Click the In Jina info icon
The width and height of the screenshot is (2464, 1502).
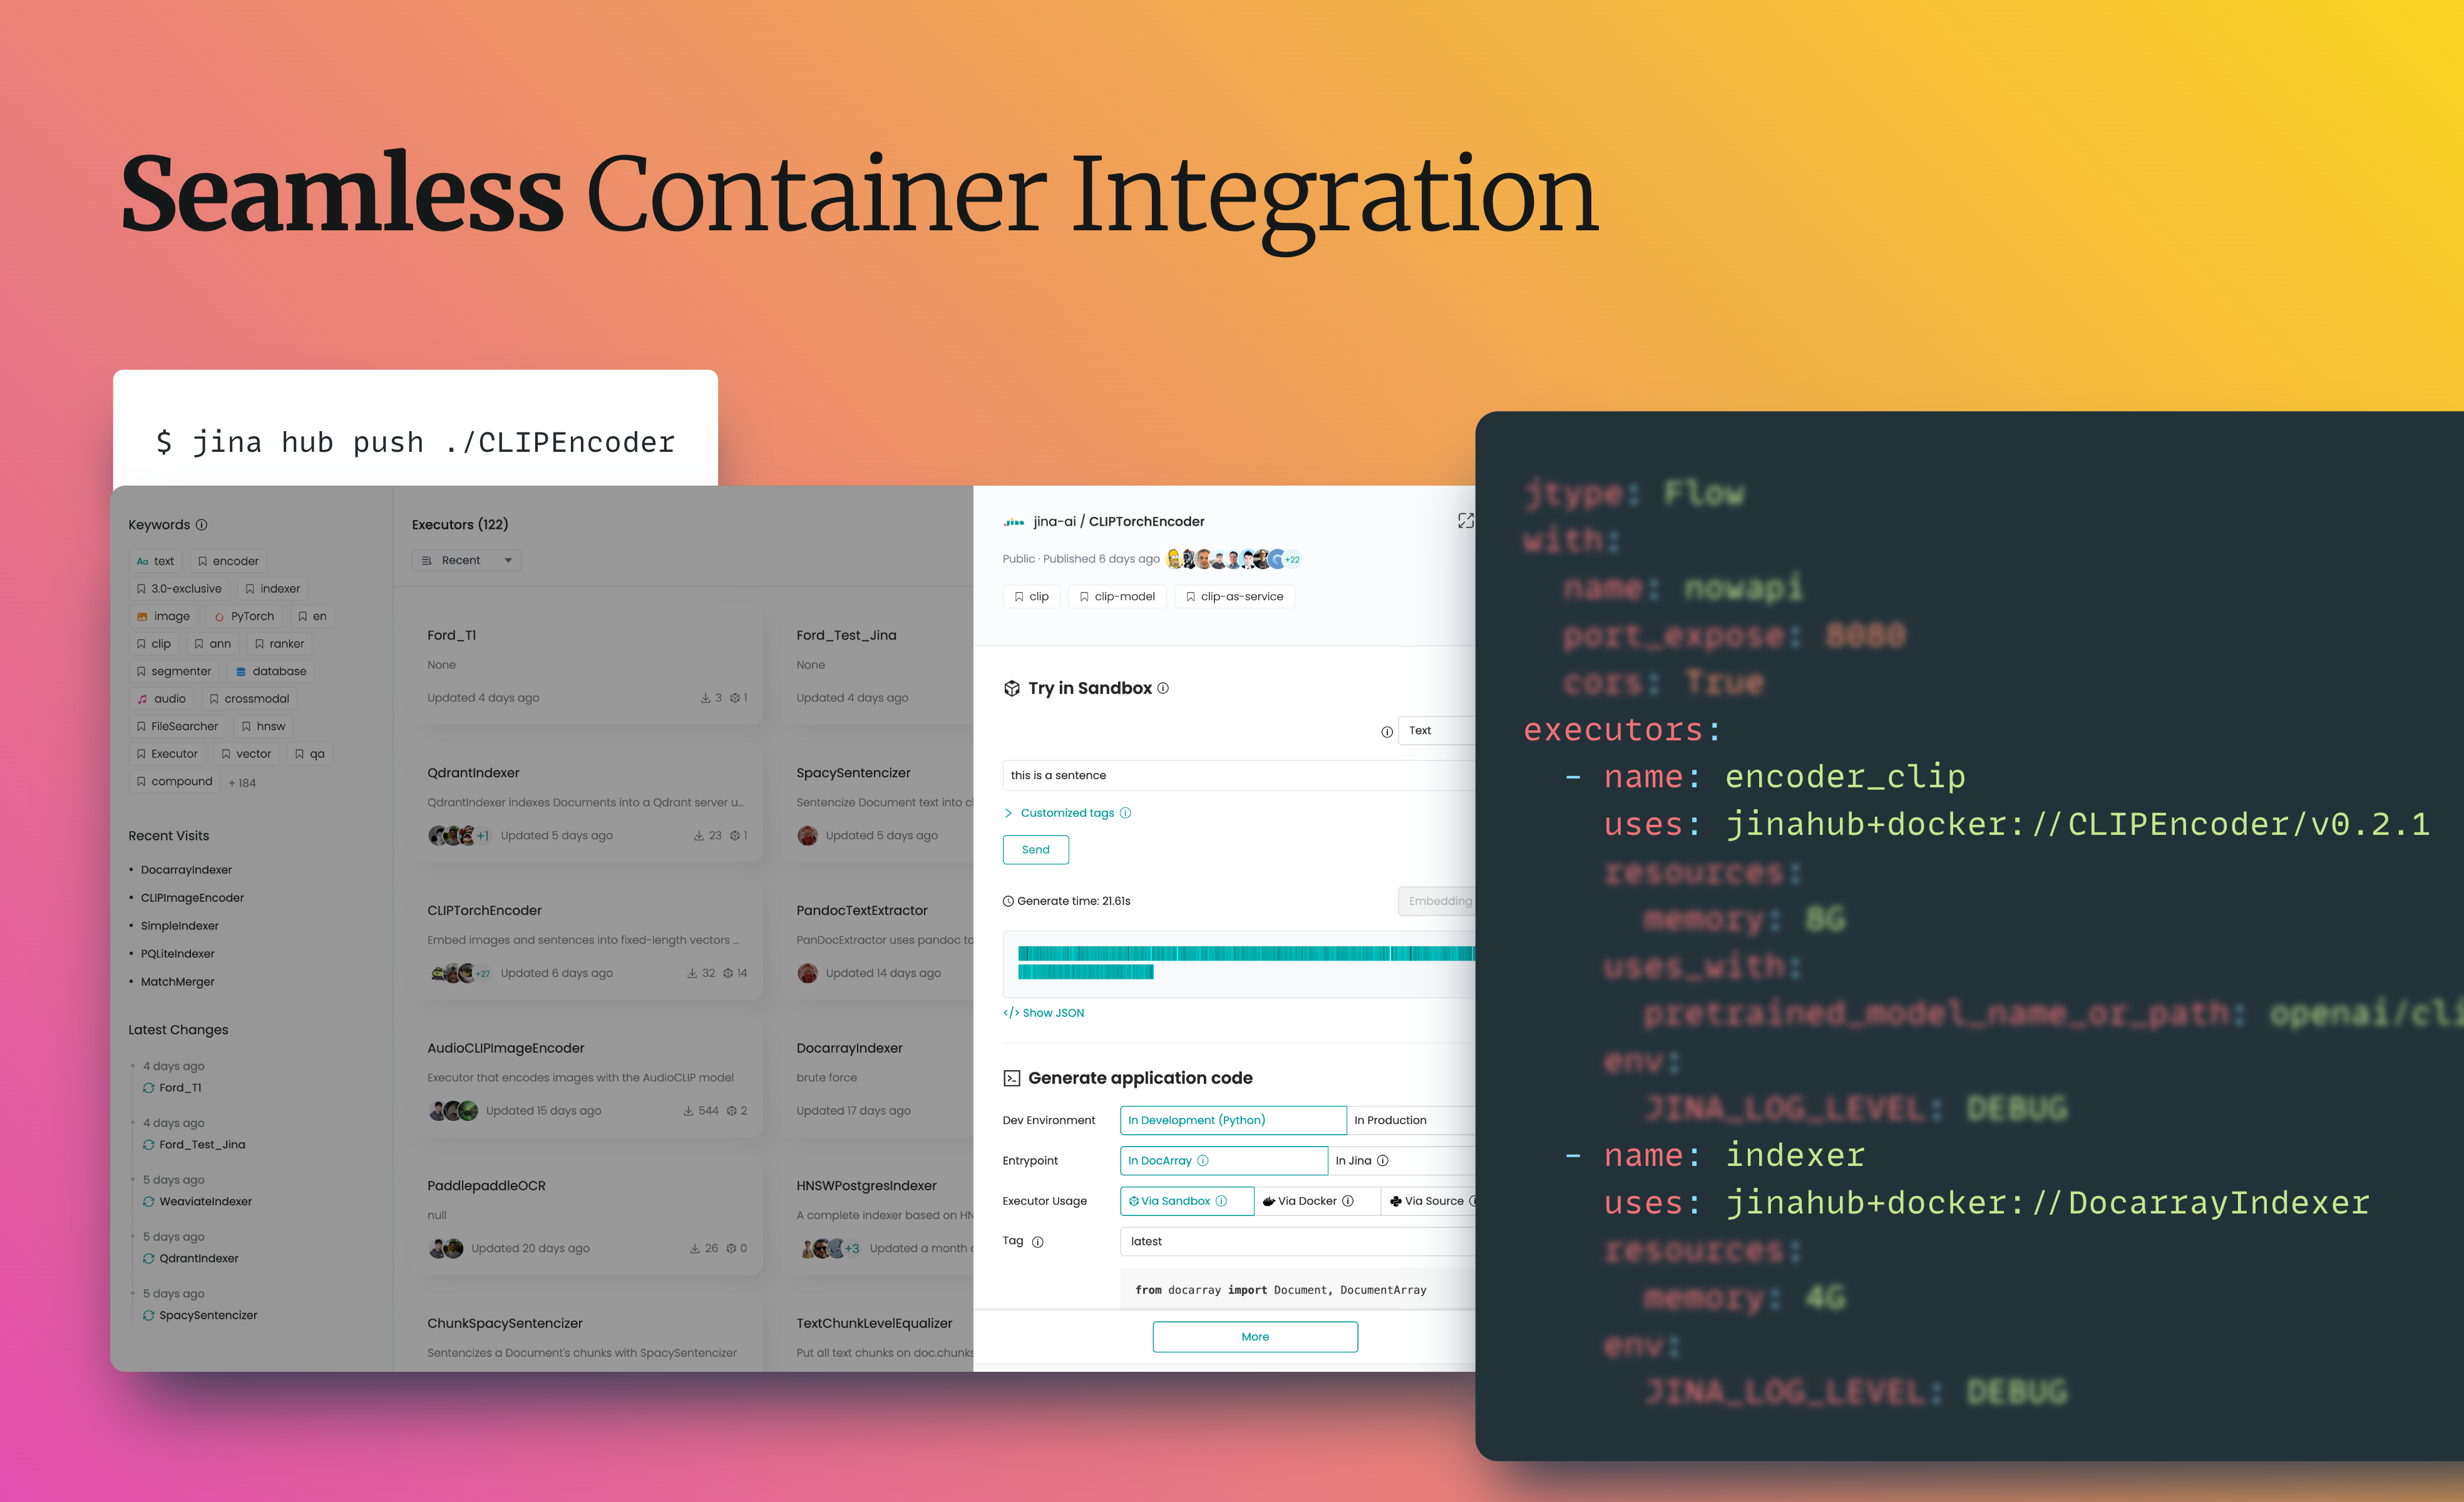point(1383,1161)
